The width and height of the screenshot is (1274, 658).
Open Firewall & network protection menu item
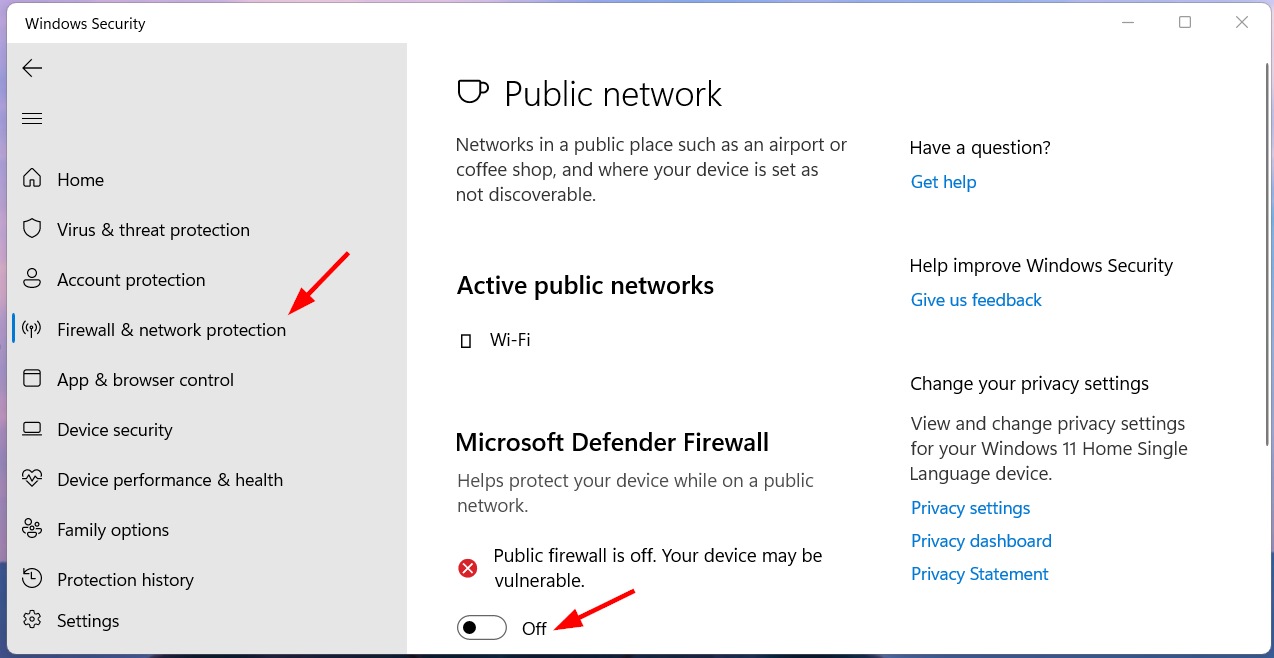(x=171, y=330)
